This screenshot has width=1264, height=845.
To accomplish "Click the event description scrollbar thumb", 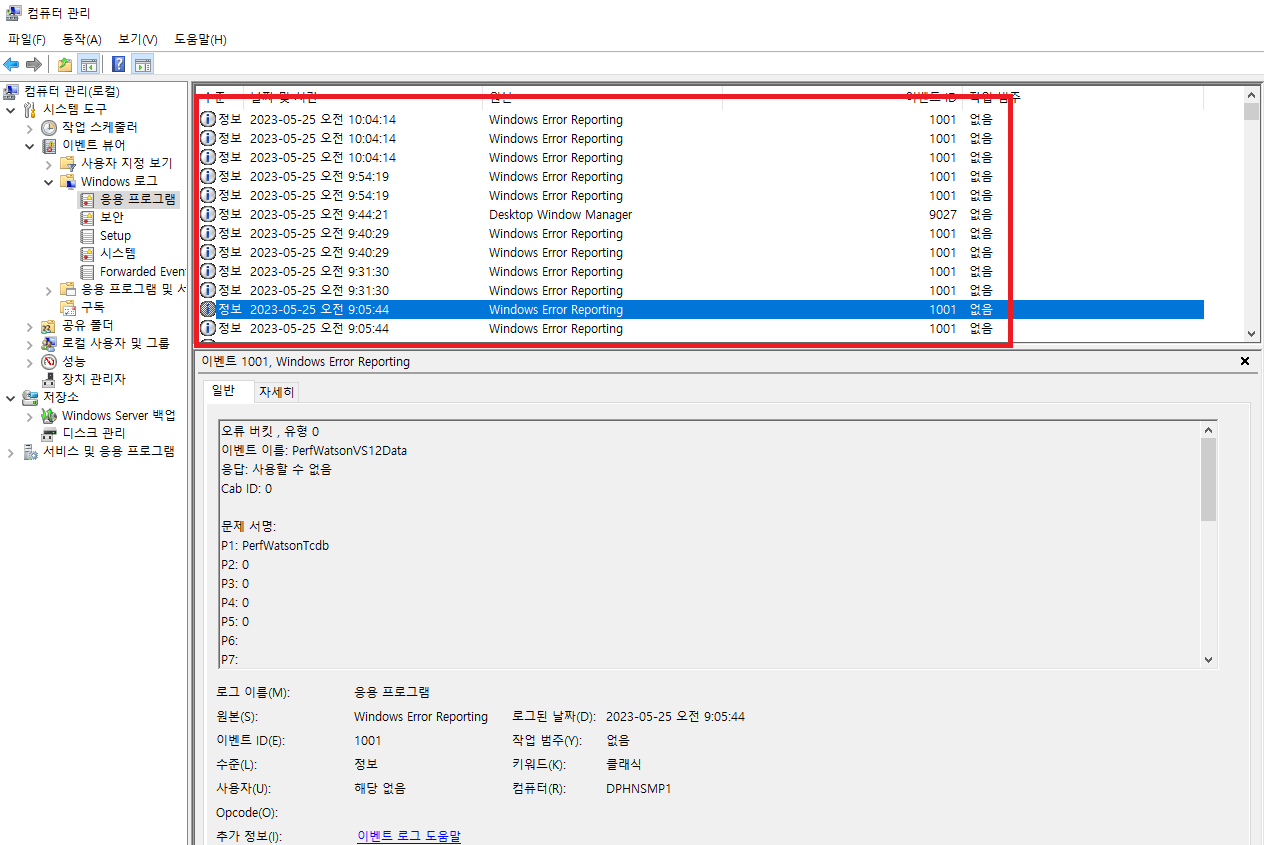I will [x=1208, y=479].
